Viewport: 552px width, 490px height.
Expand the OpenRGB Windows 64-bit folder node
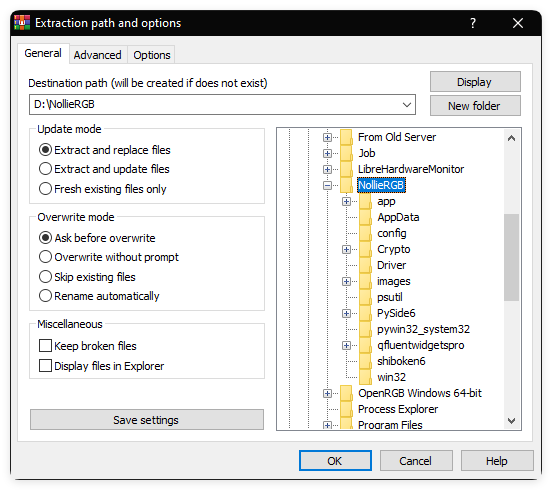pos(327,394)
